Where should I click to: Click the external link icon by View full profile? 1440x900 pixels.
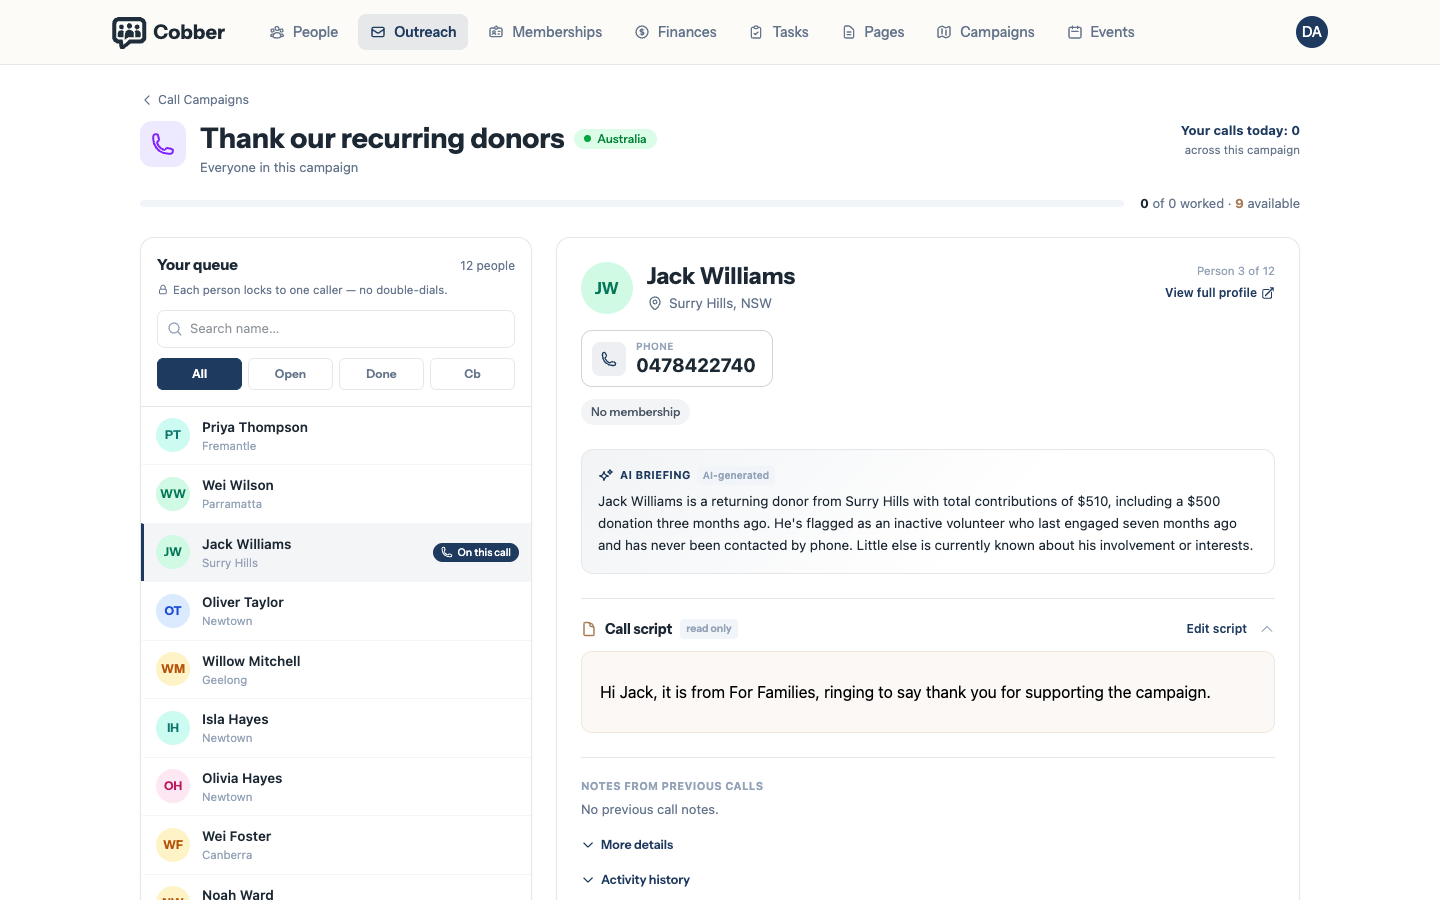[x=1268, y=293]
